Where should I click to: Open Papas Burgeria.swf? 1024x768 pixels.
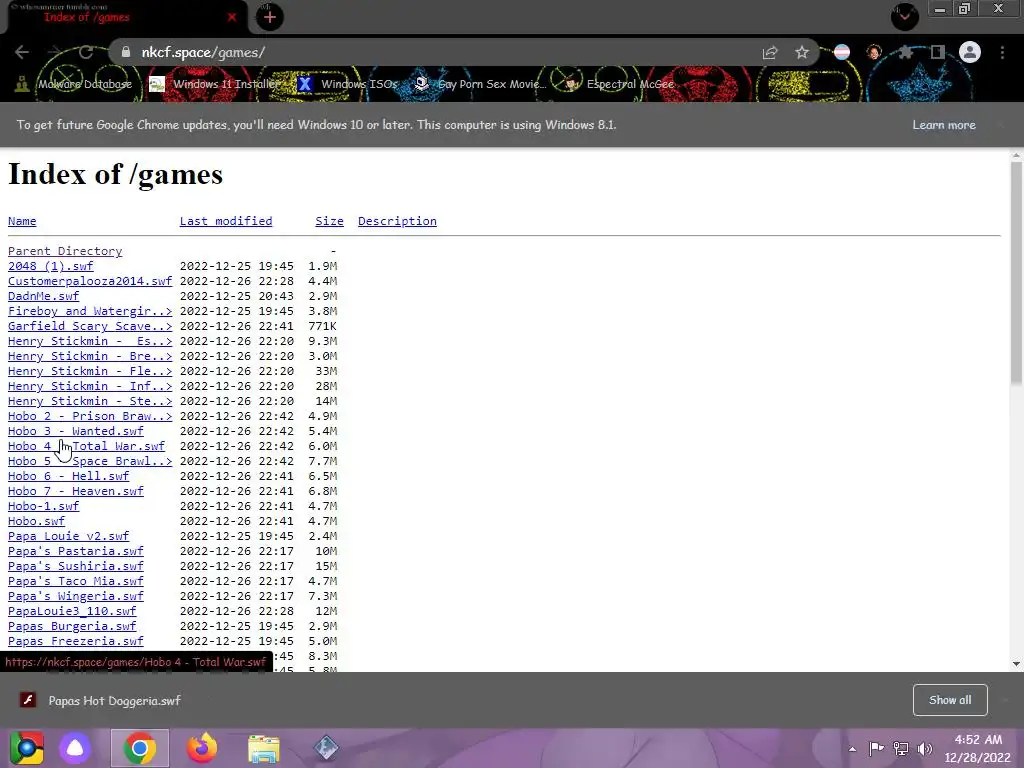72,627
